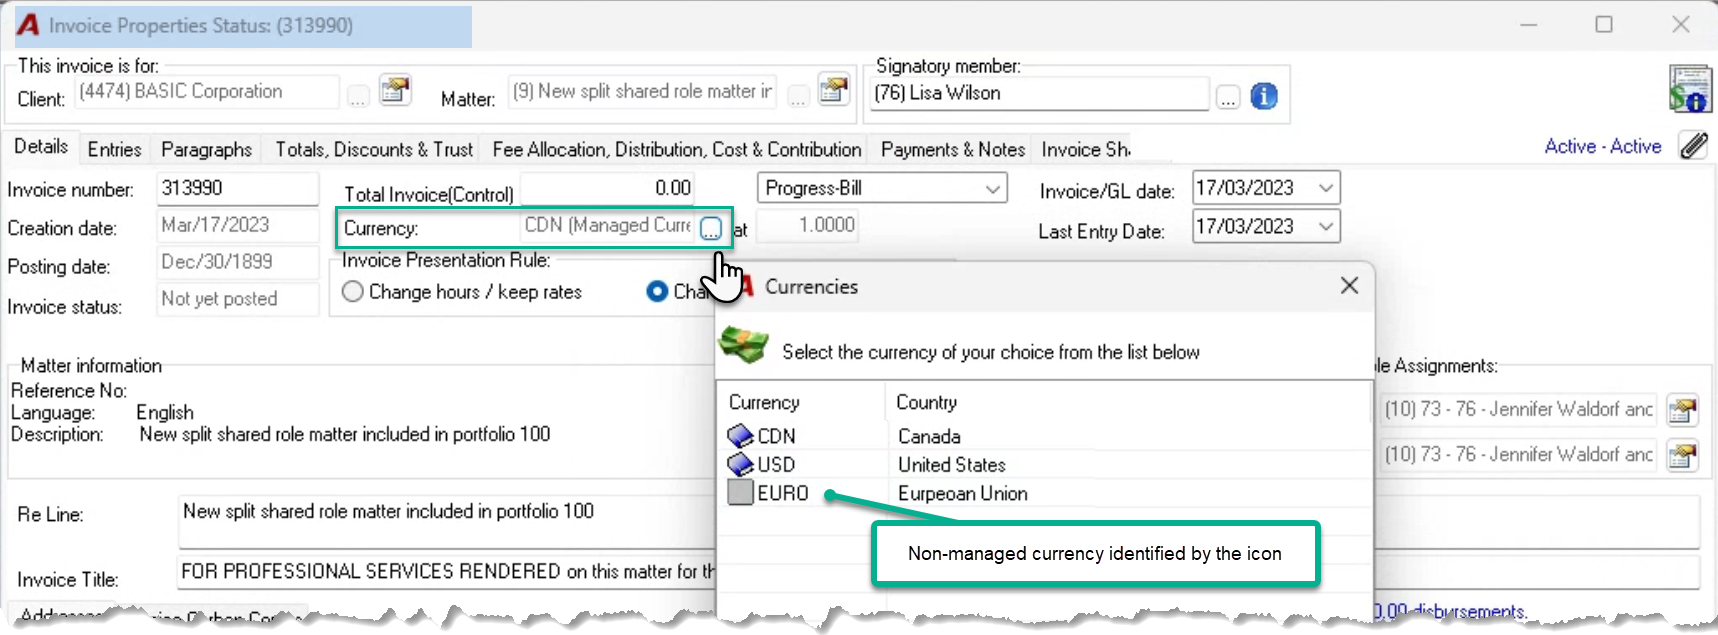Screen dimensions: 1718x635
Task: Click the ellipsis browse button for Matter
Action: [797, 96]
